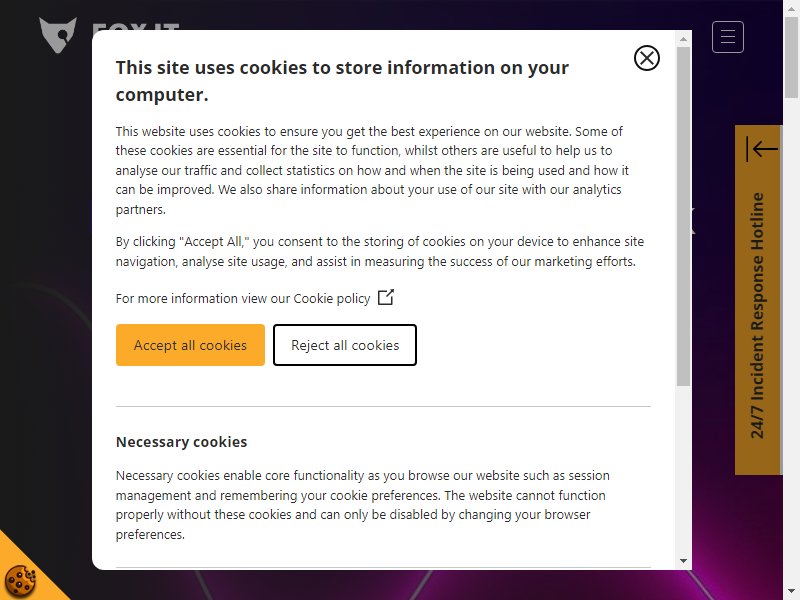Collapse the hotline panel with the arrow icon
The height and width of the screenshot is (600, 800).
(x=761, y=148)
